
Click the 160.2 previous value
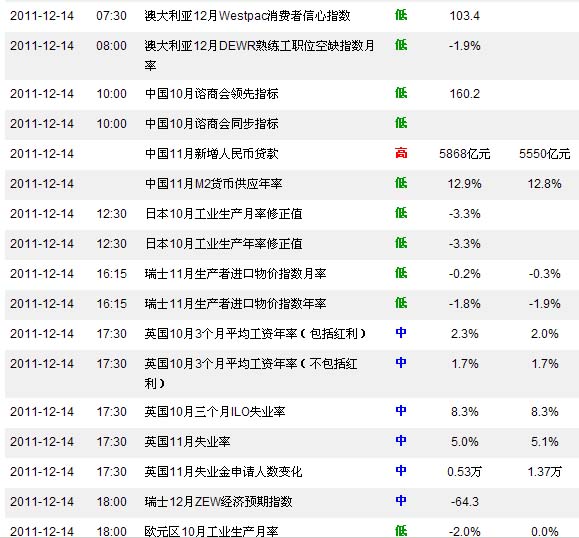click(465, 94)
